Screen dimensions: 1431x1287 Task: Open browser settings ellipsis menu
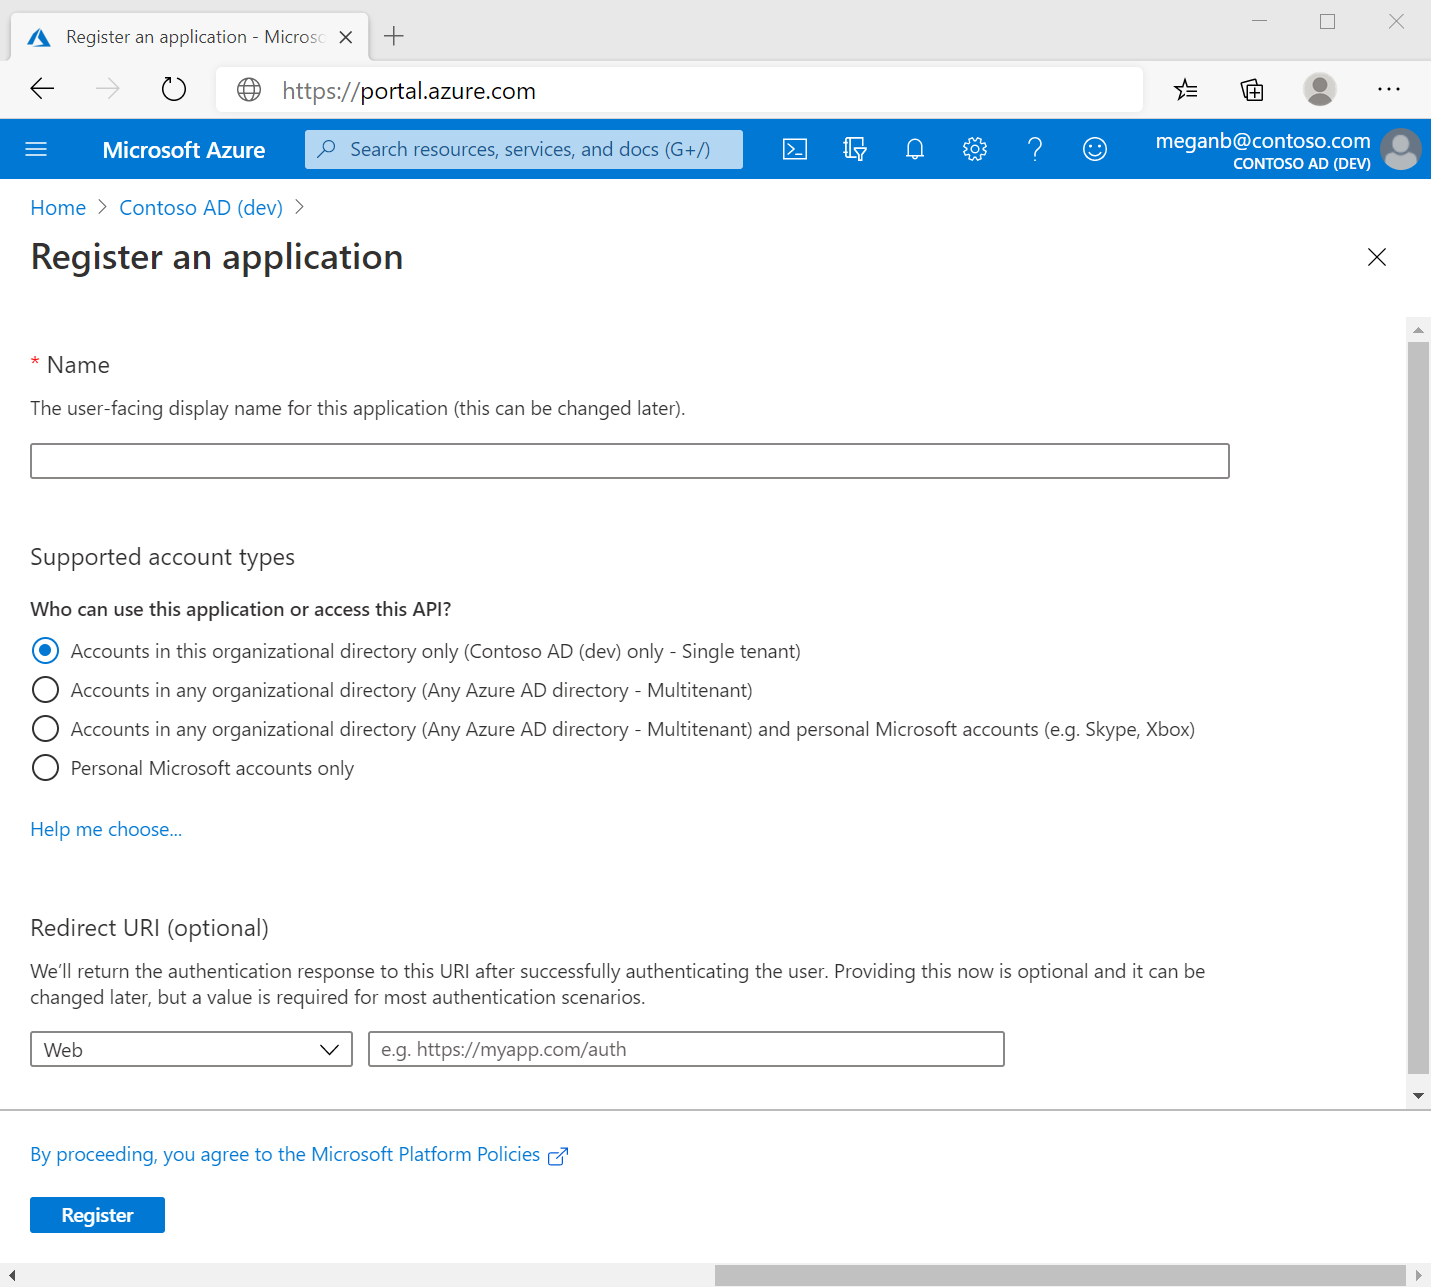[x=1389, y=89]
